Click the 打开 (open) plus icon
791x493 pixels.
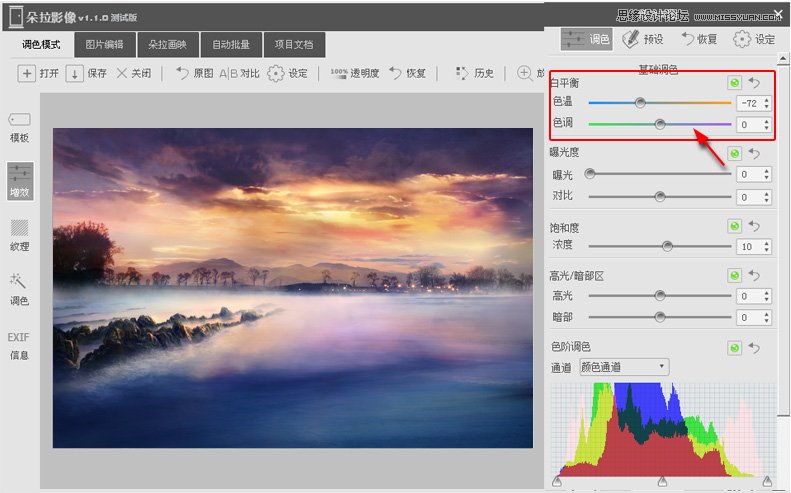[x=26, y=74]
